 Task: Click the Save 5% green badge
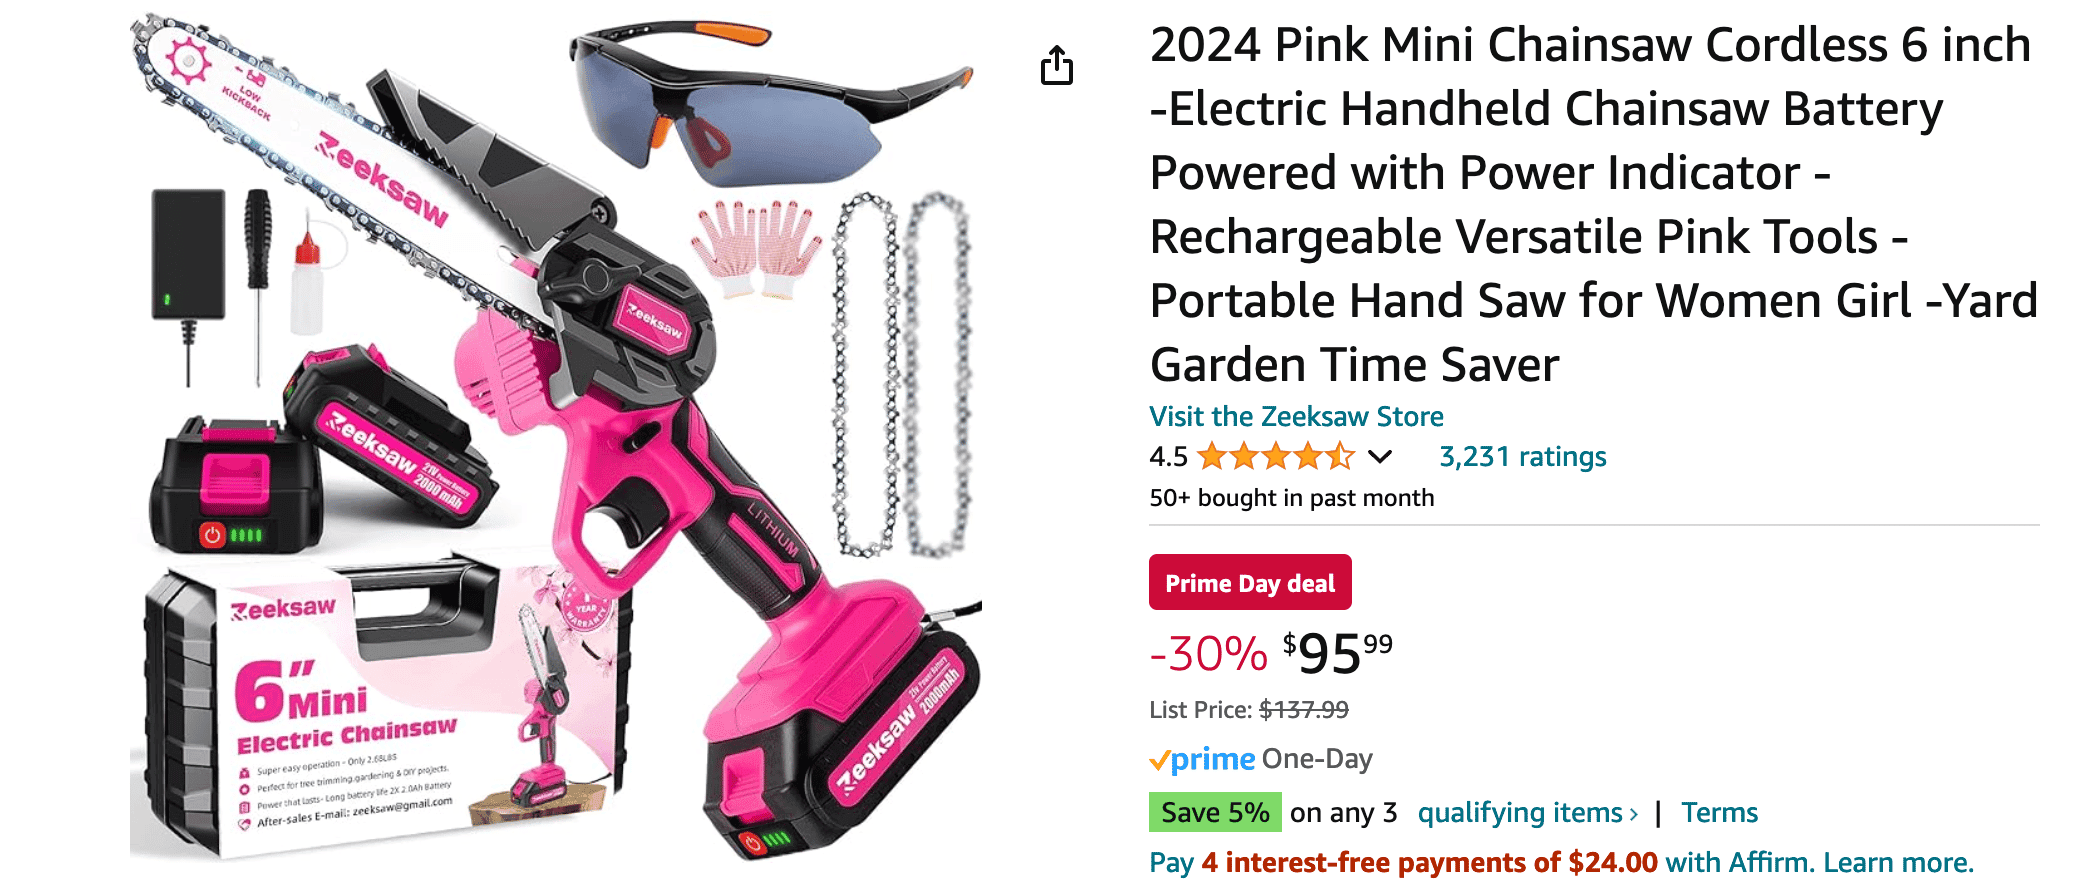[x=1214, y=812]
